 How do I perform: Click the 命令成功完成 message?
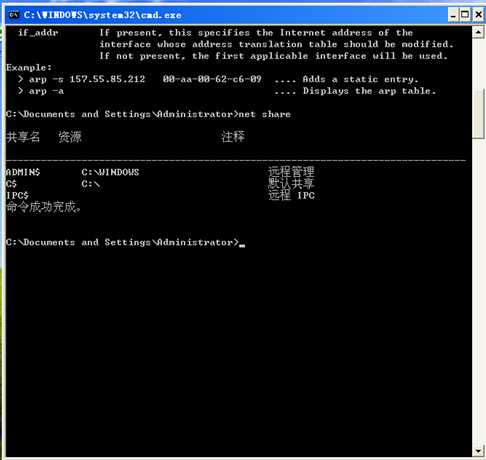(x=43, y=207)
